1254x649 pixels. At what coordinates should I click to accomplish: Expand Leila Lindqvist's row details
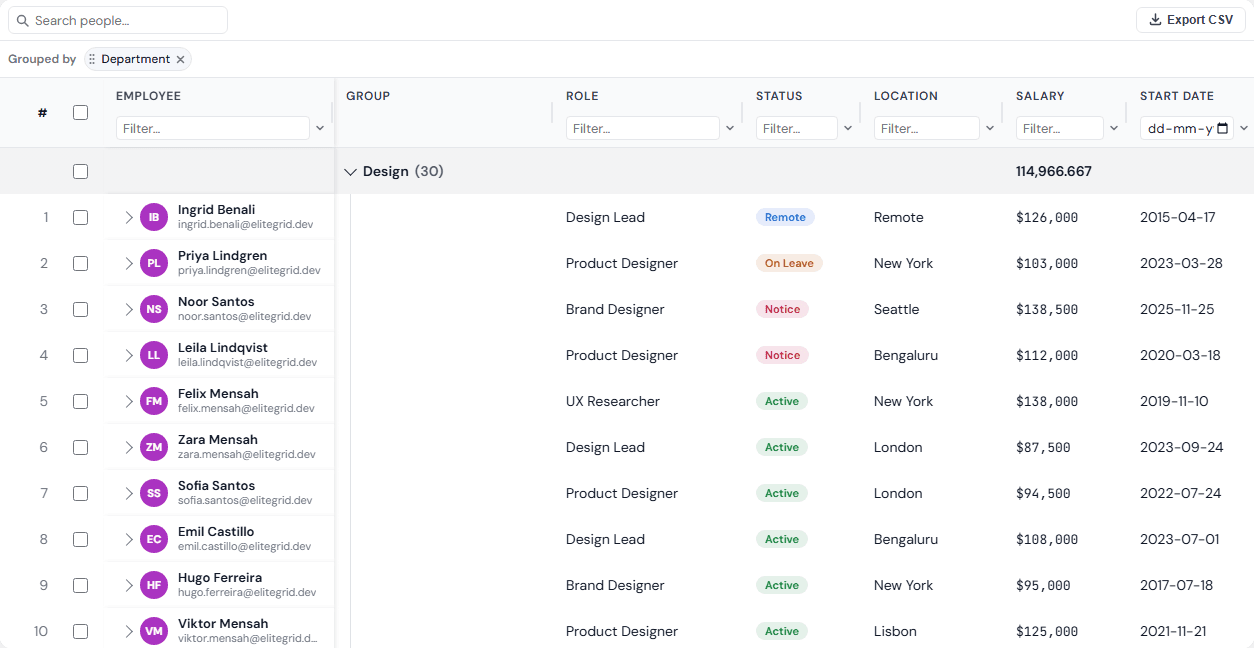129,355
